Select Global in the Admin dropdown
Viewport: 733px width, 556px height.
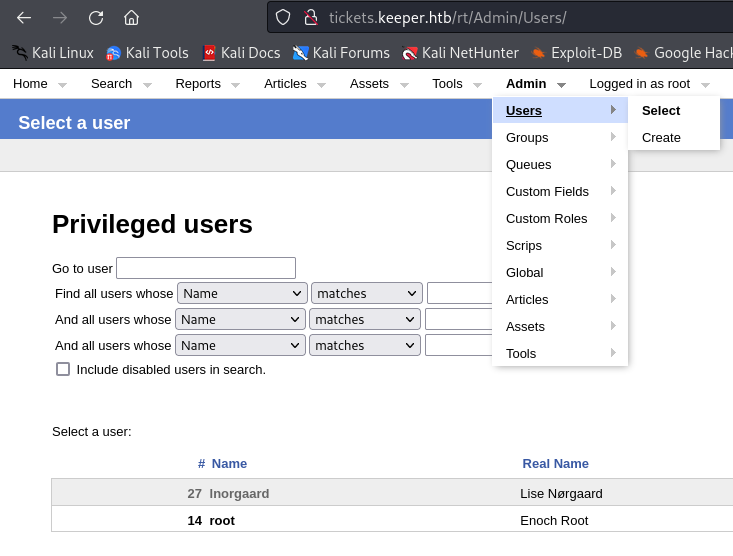pos(560,273)
